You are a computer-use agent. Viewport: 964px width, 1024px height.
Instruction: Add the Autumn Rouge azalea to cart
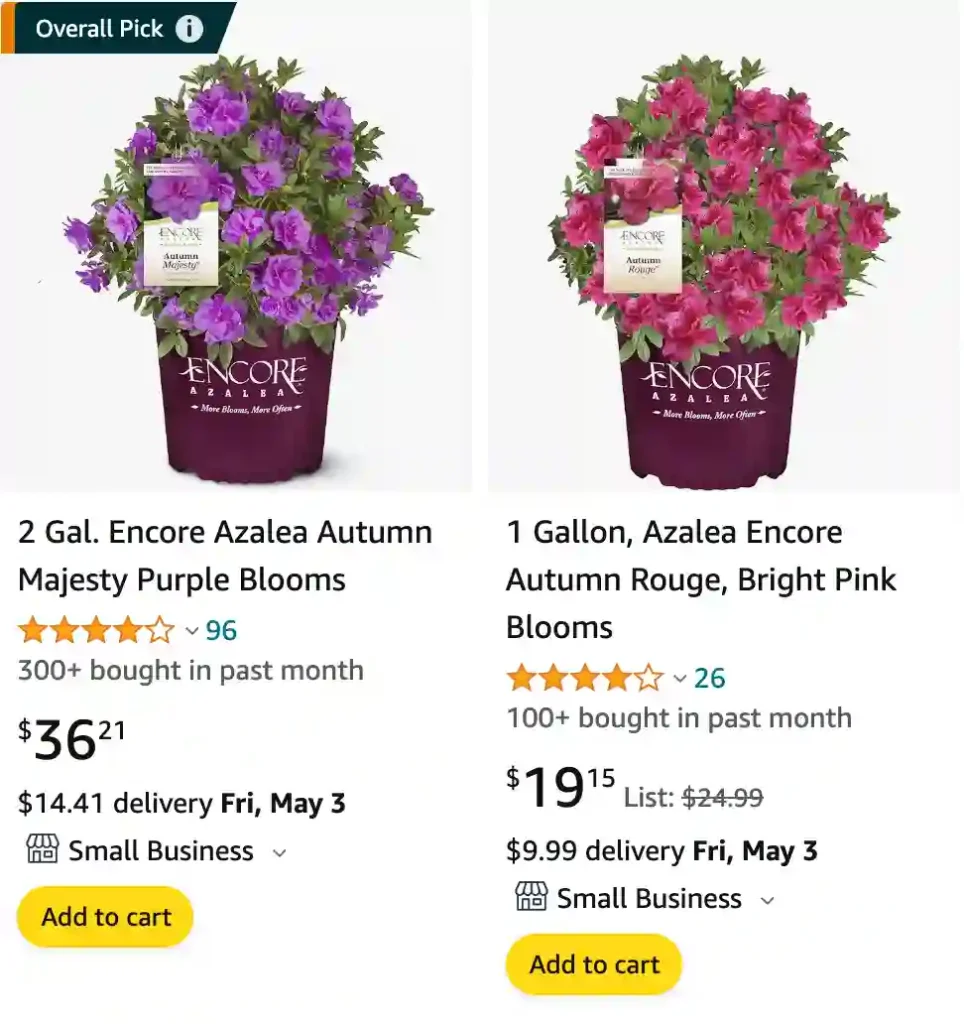(594, 964)
